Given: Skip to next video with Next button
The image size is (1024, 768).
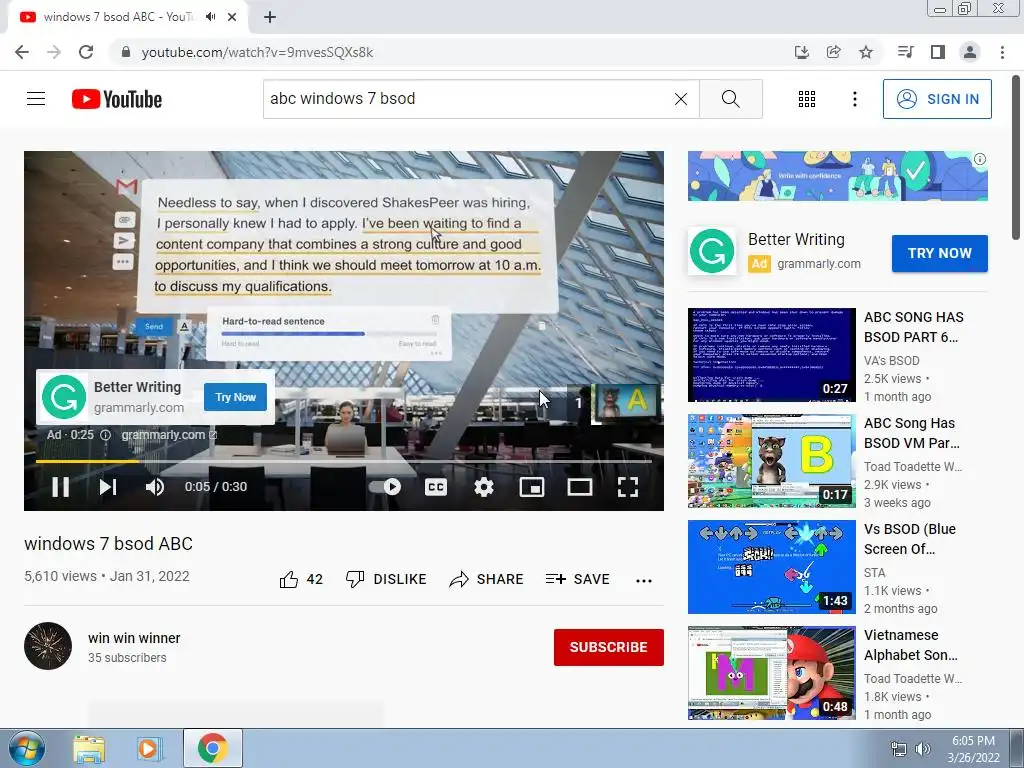Looking at the screenshot, I should [x=108, y=487].
